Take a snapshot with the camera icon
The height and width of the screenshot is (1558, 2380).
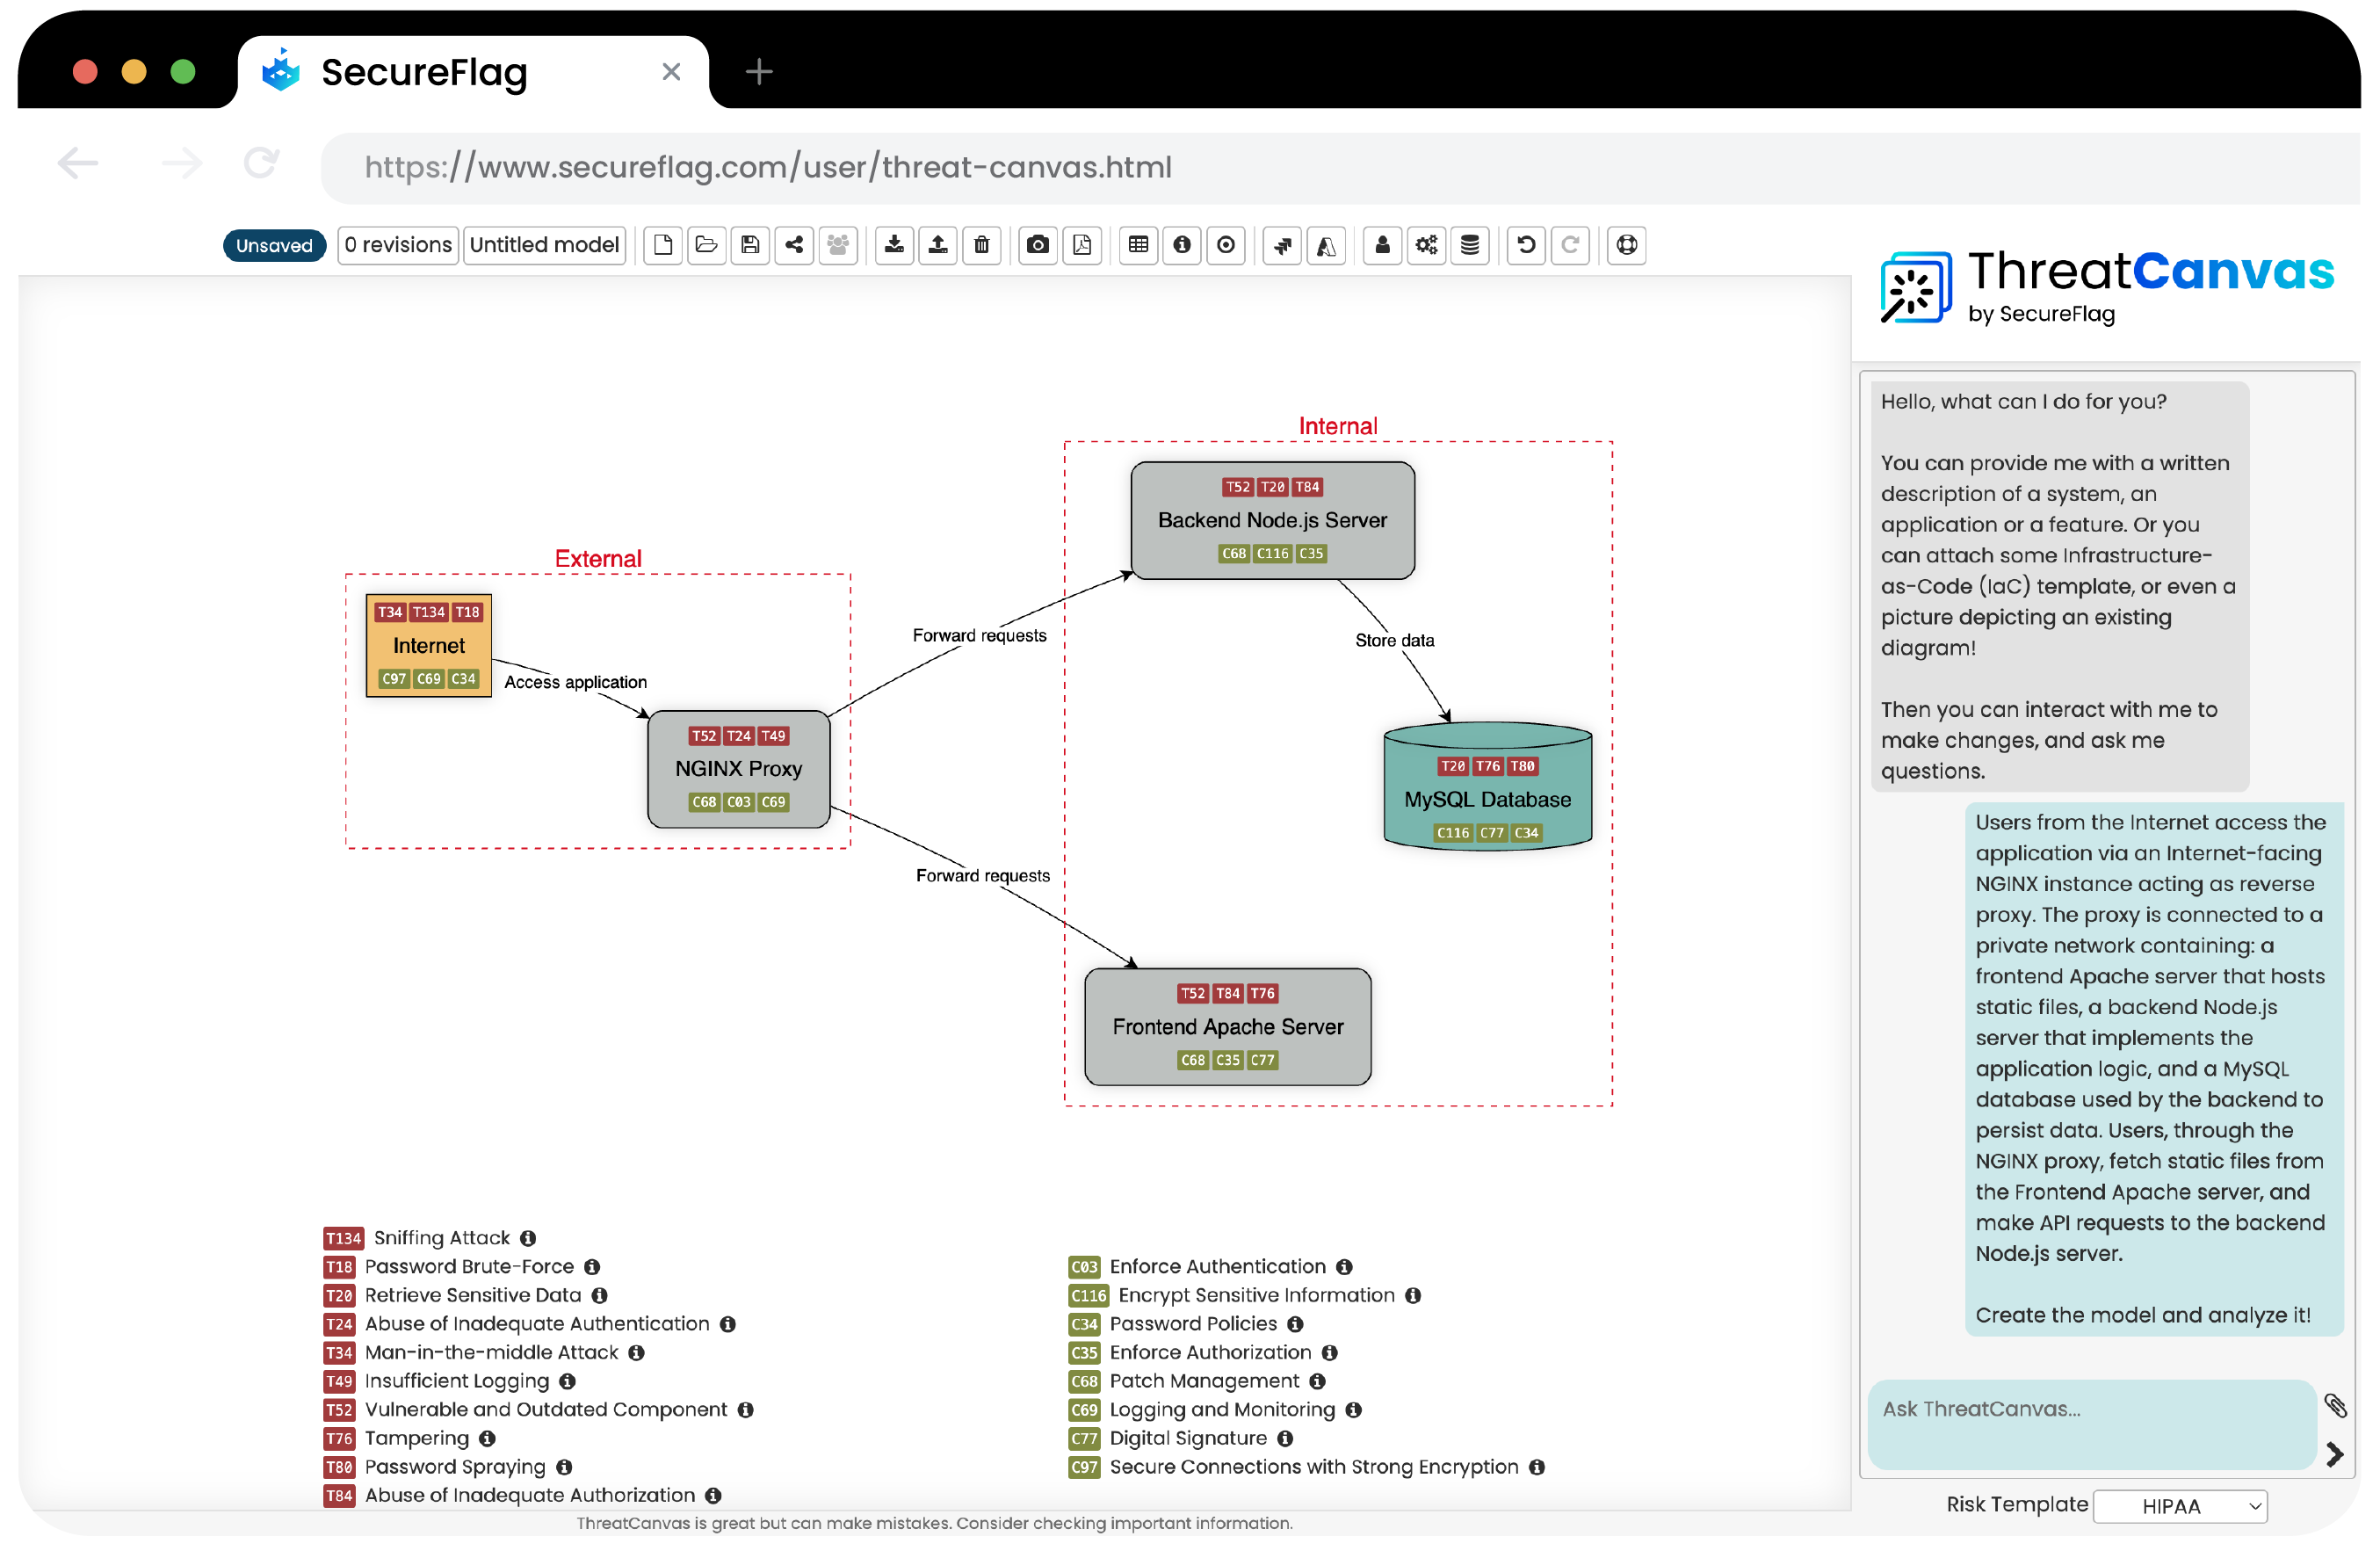[1038, 245]
